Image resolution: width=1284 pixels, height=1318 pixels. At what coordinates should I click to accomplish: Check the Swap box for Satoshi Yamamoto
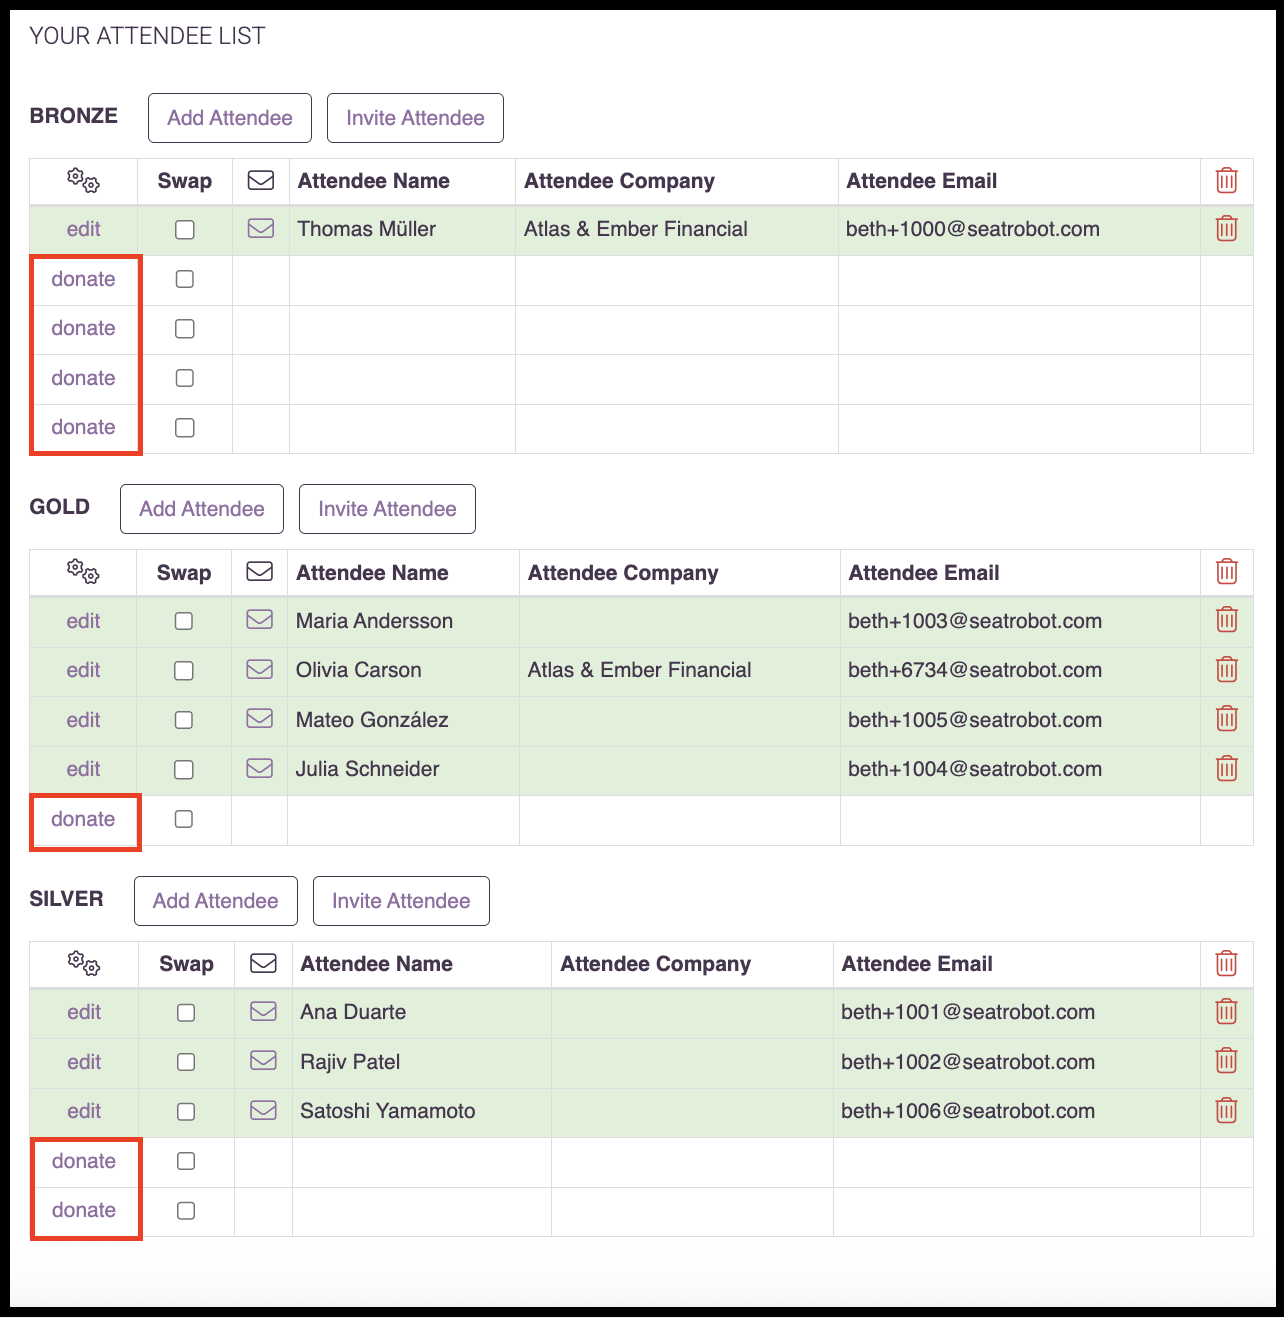(186, 1112)
